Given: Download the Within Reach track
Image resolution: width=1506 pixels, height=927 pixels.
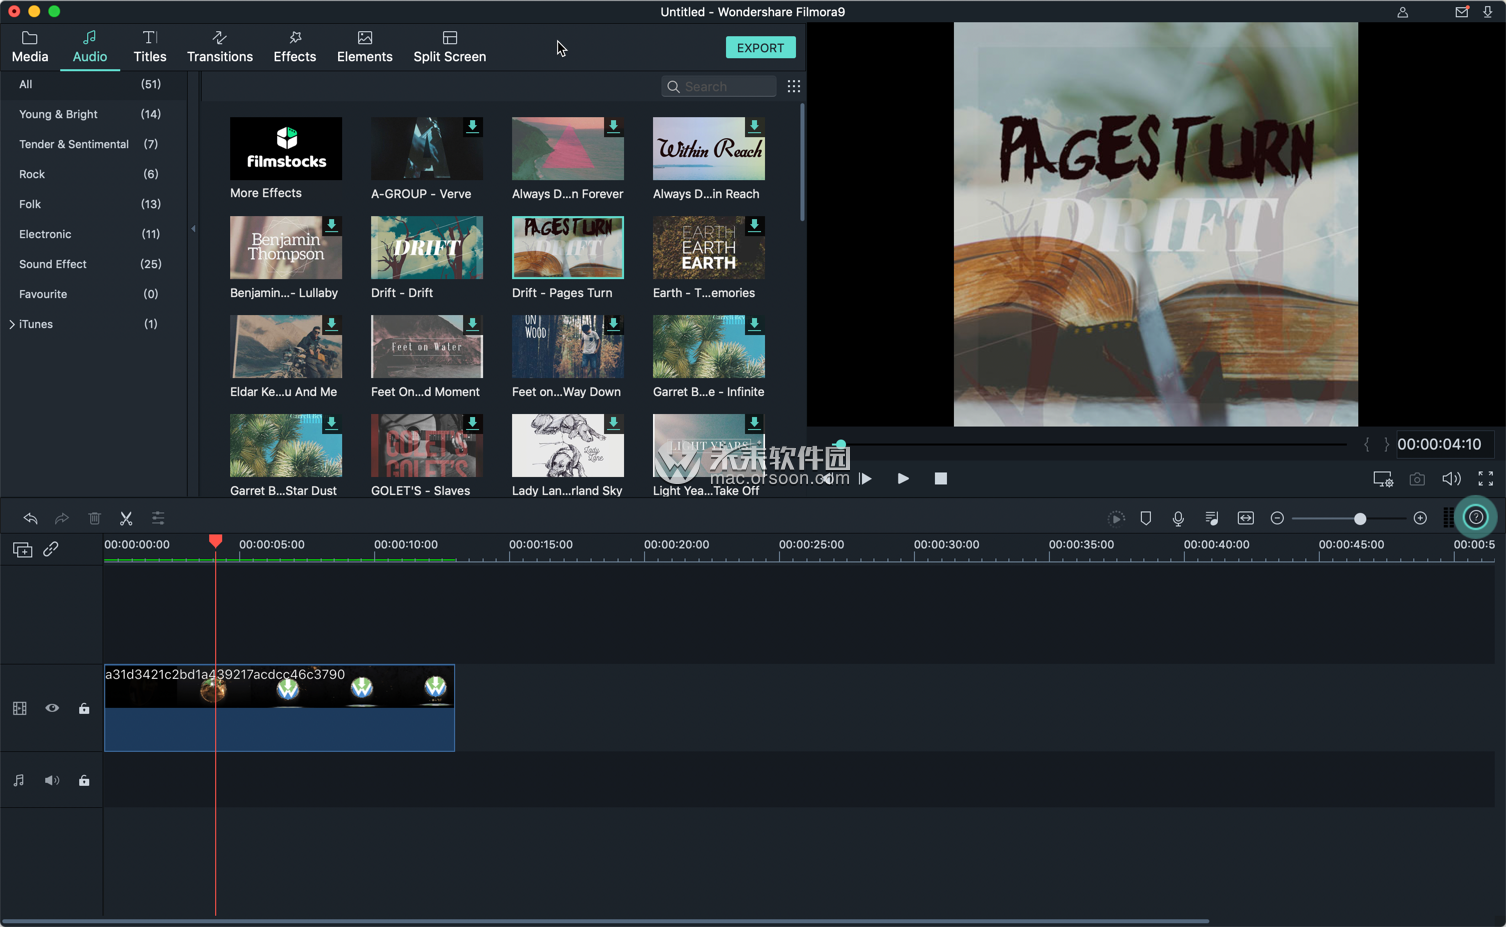Looking at the screenshot, I should (x=754, y=127).
